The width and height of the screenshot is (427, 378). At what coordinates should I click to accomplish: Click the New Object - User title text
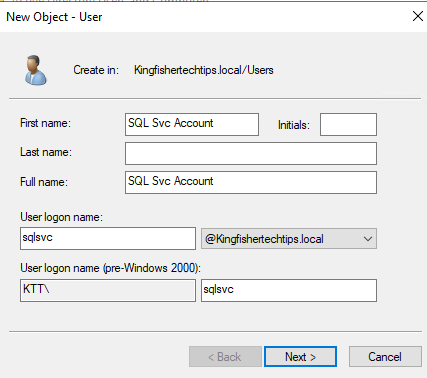54,17
